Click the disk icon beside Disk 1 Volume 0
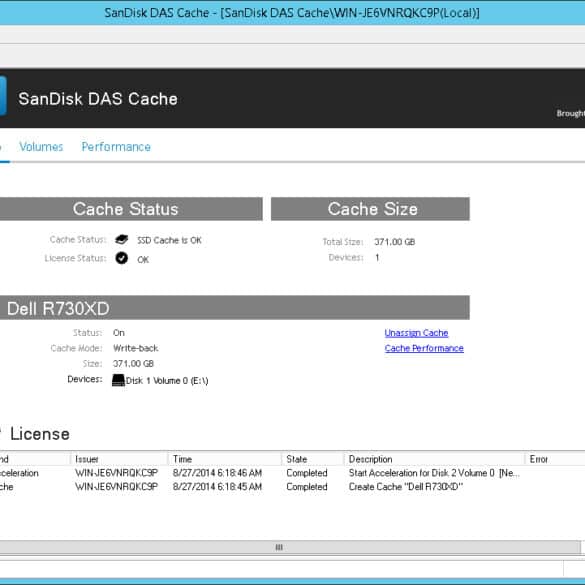This screenshot has height=585, width=585. point(118,381)
